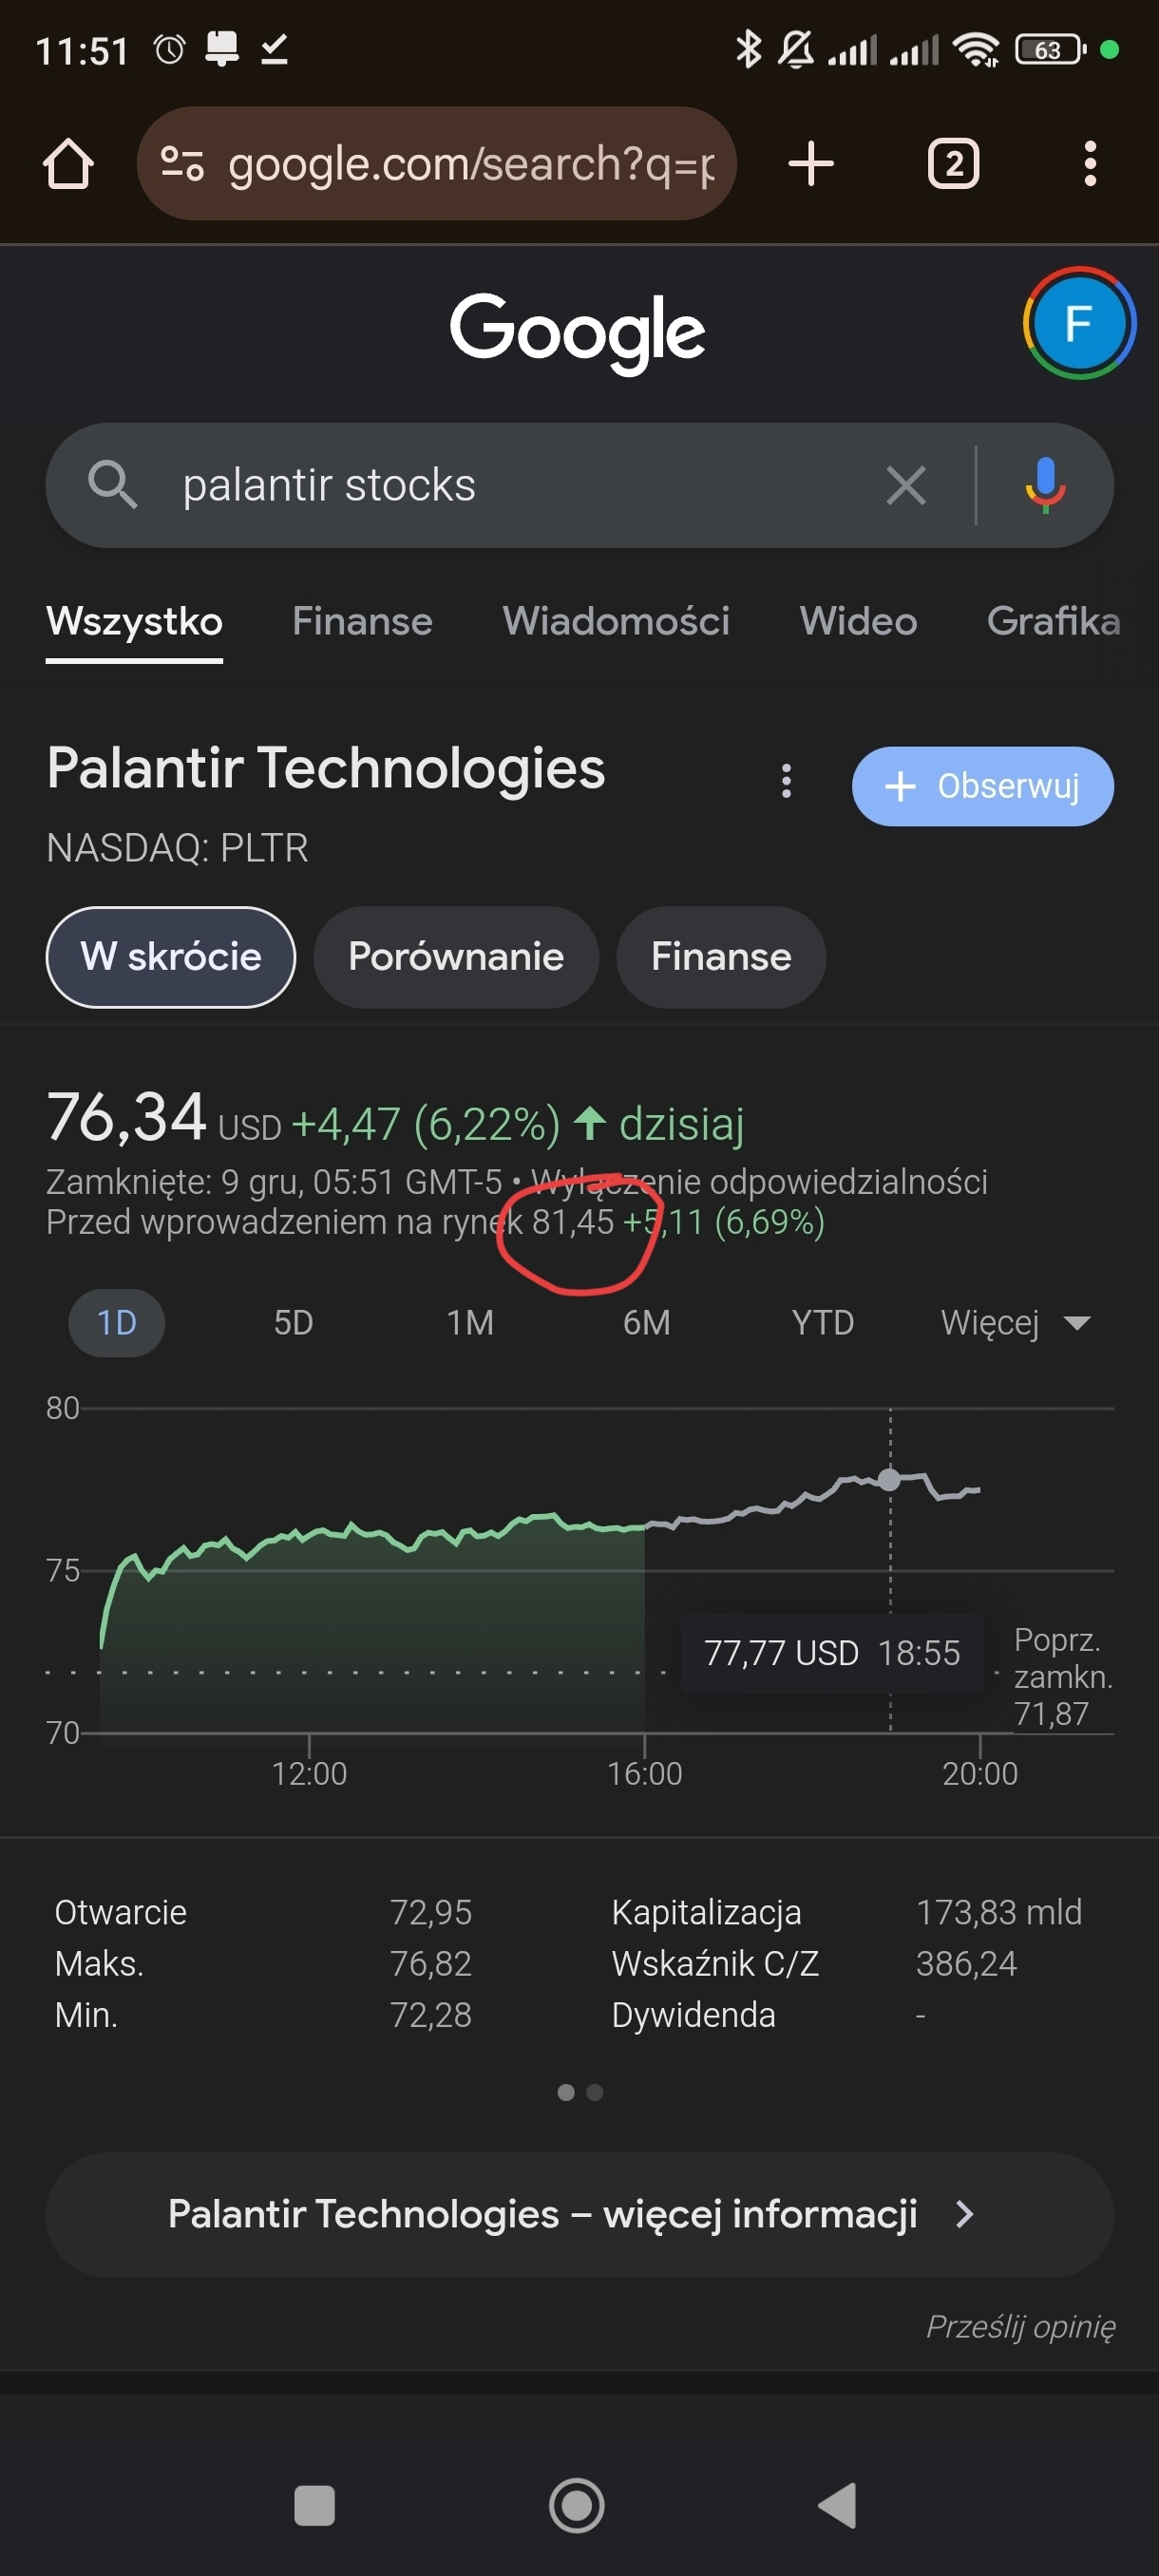Image resolution: width=1159 pixels, height=2576 pixels.
Task: Open Palantir card three-dot options
Action: 787,781
